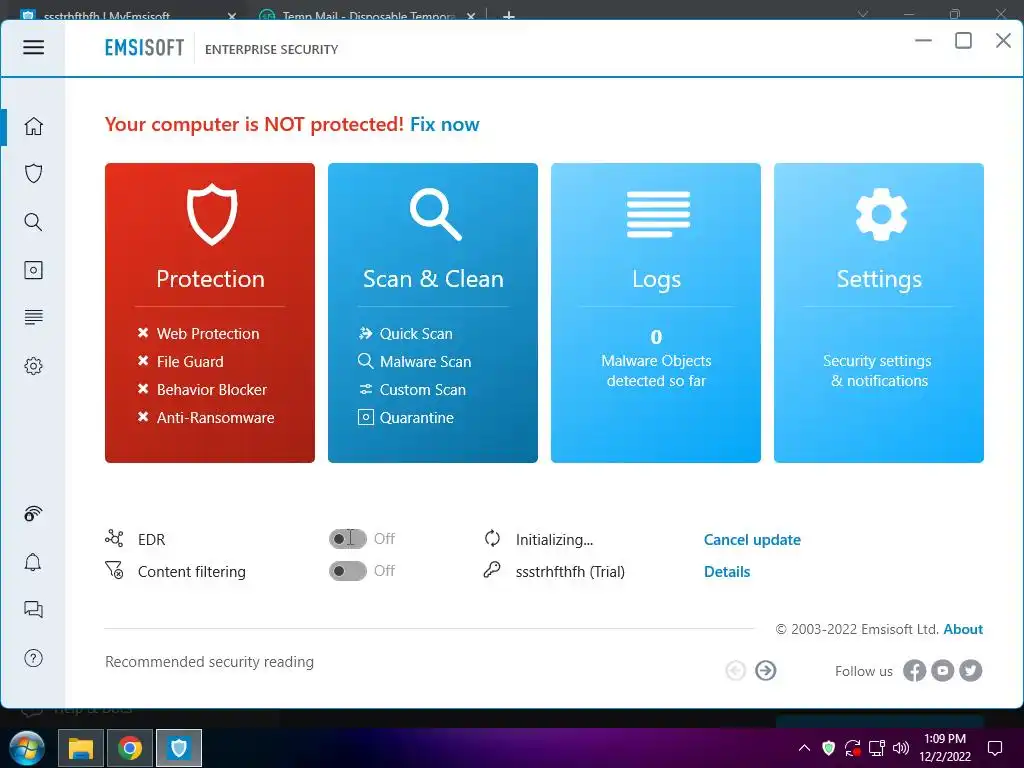Click Security settings & notifications text
This screenshot has width=1024, height=768.
click(x=878, y=370)
